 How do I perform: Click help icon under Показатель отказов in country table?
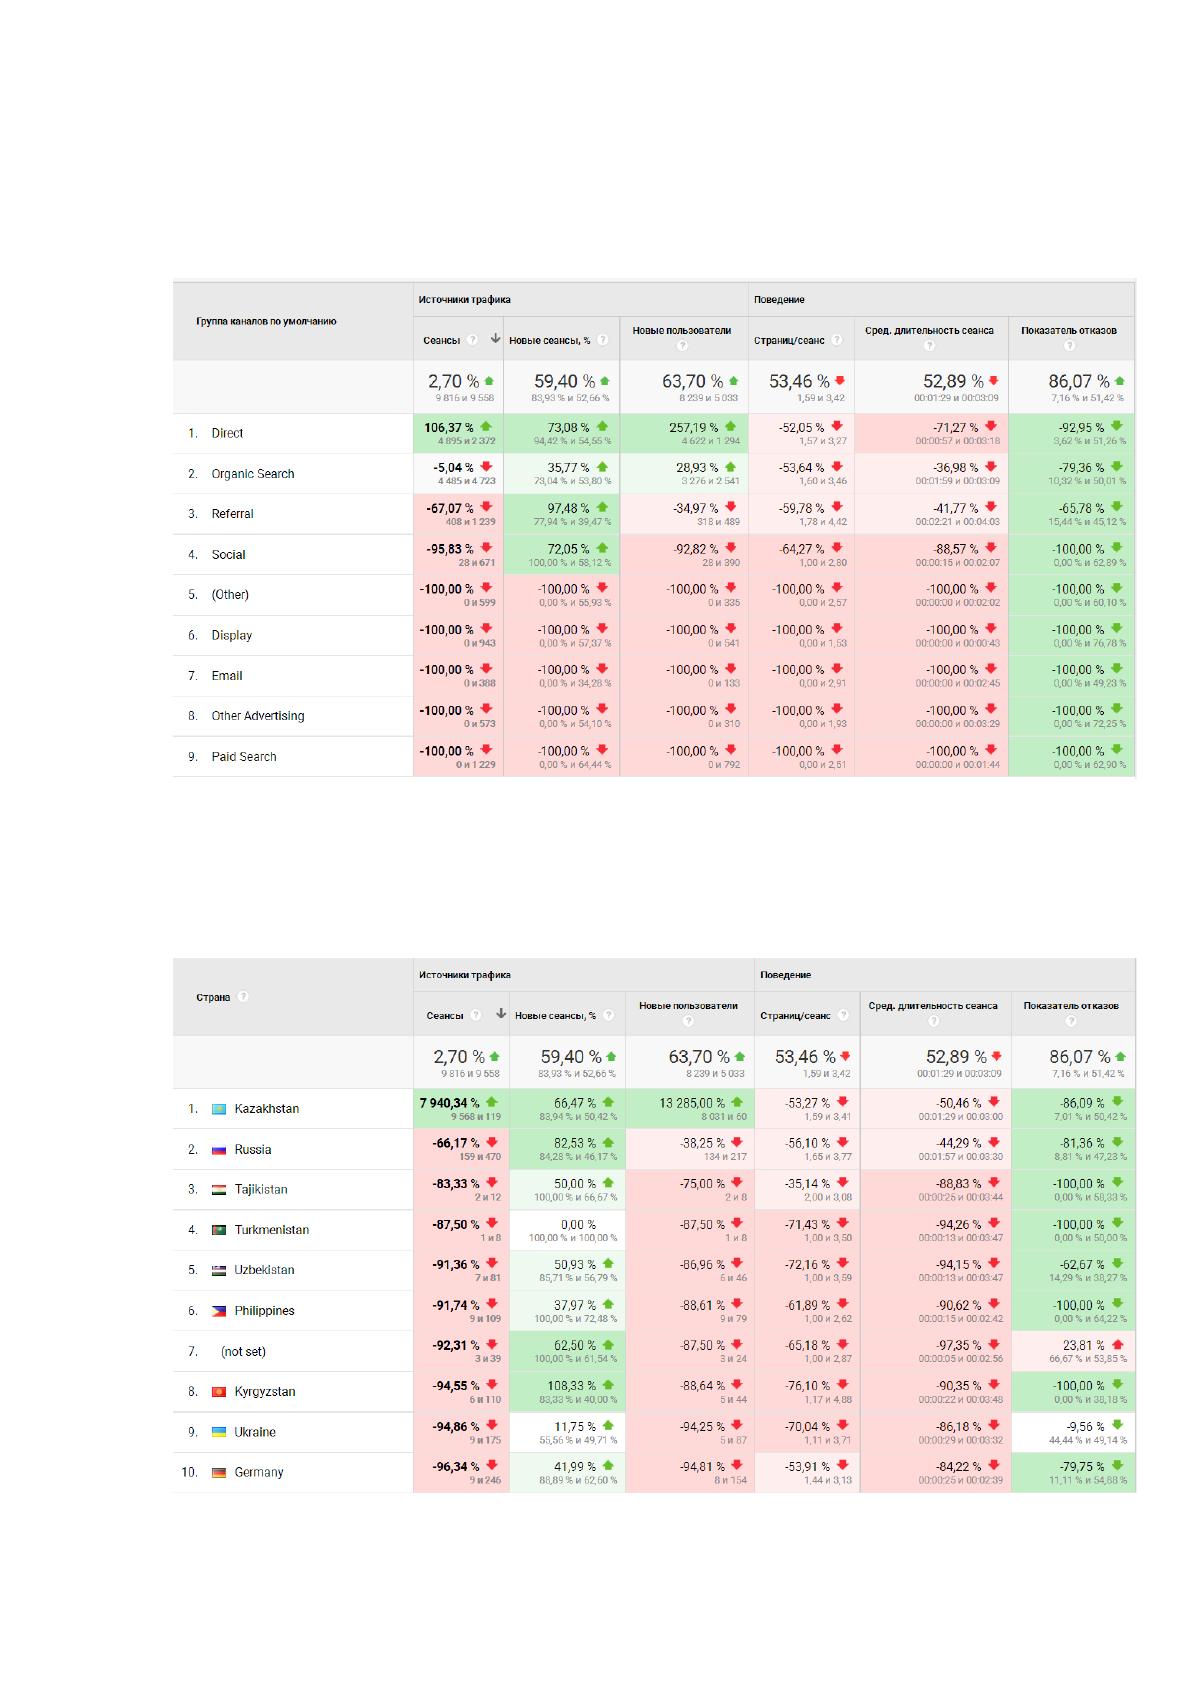pyautogui.click(x=1071, y=1021)
